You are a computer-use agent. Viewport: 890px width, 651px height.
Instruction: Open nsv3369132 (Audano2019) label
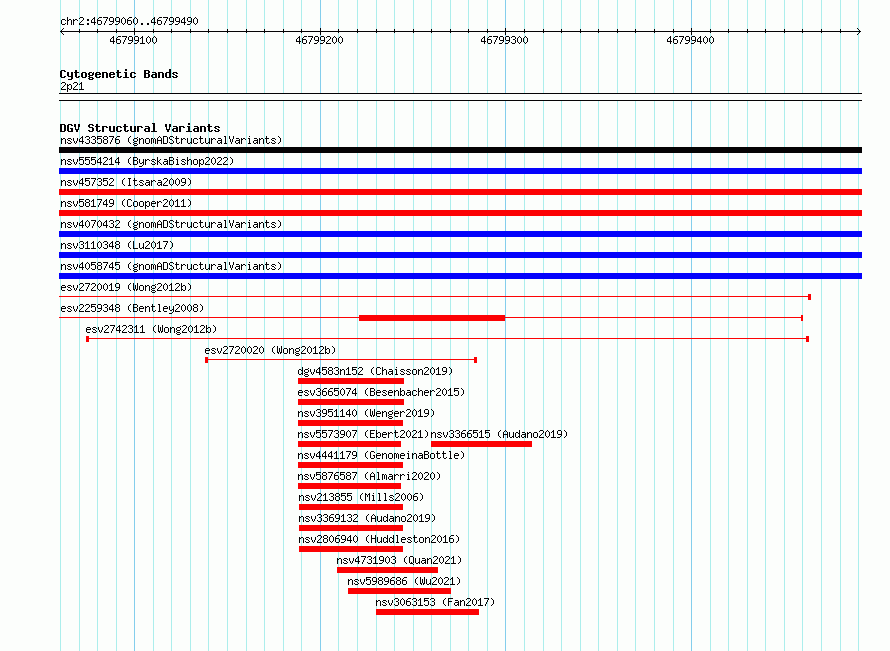pyautogui.click(x=367, y=518)
